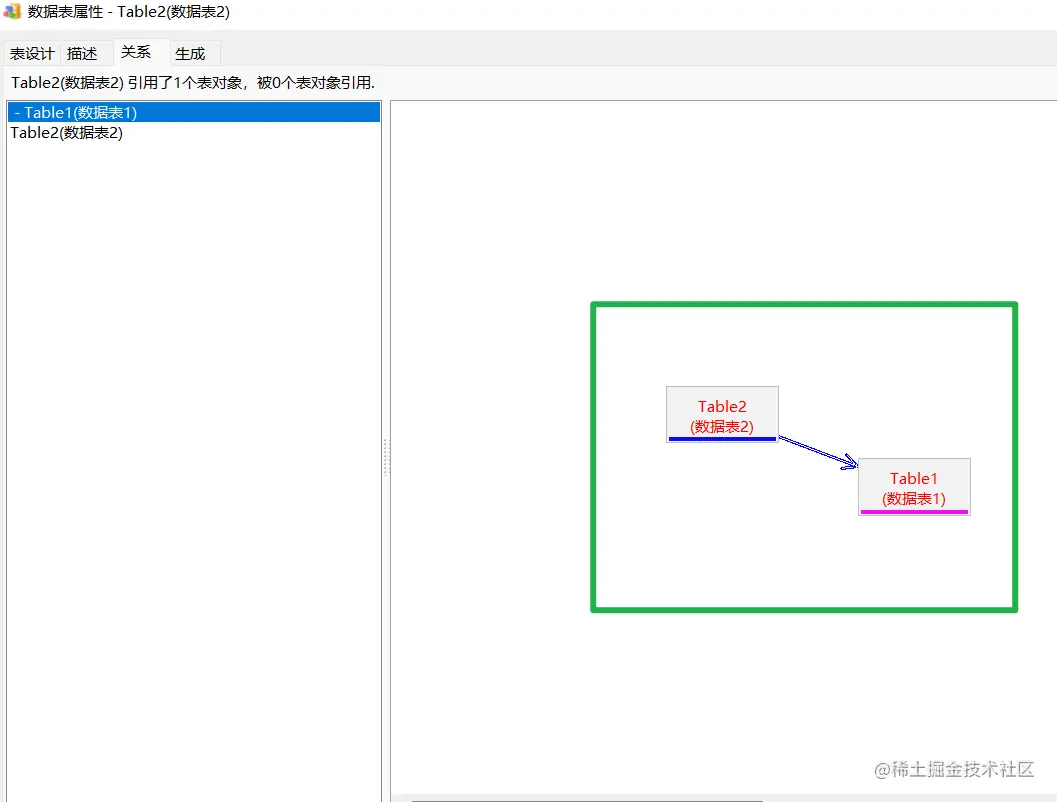Click the Table2 node in diagram
This screenshot has height=802, width=1057.
point(722,414)
